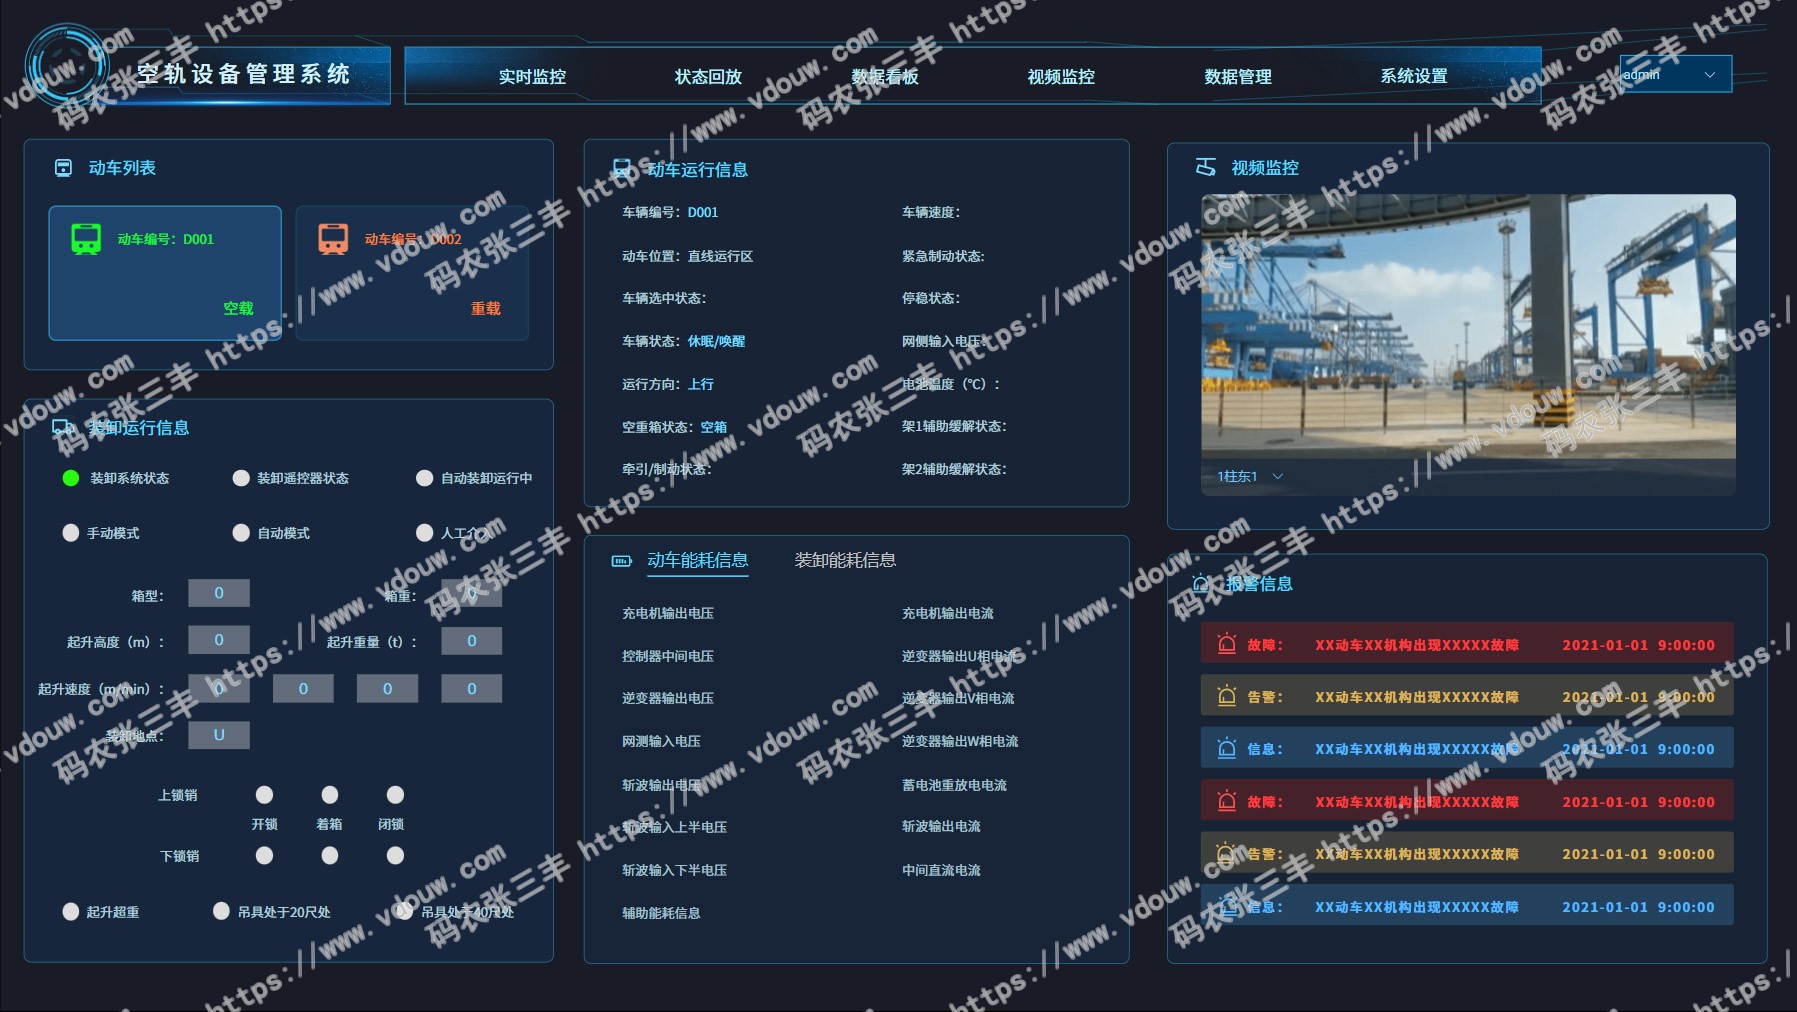This screenshot has height=1012, width=1797.
Task: Click the green train icon for D001
Action: point(86,239)
